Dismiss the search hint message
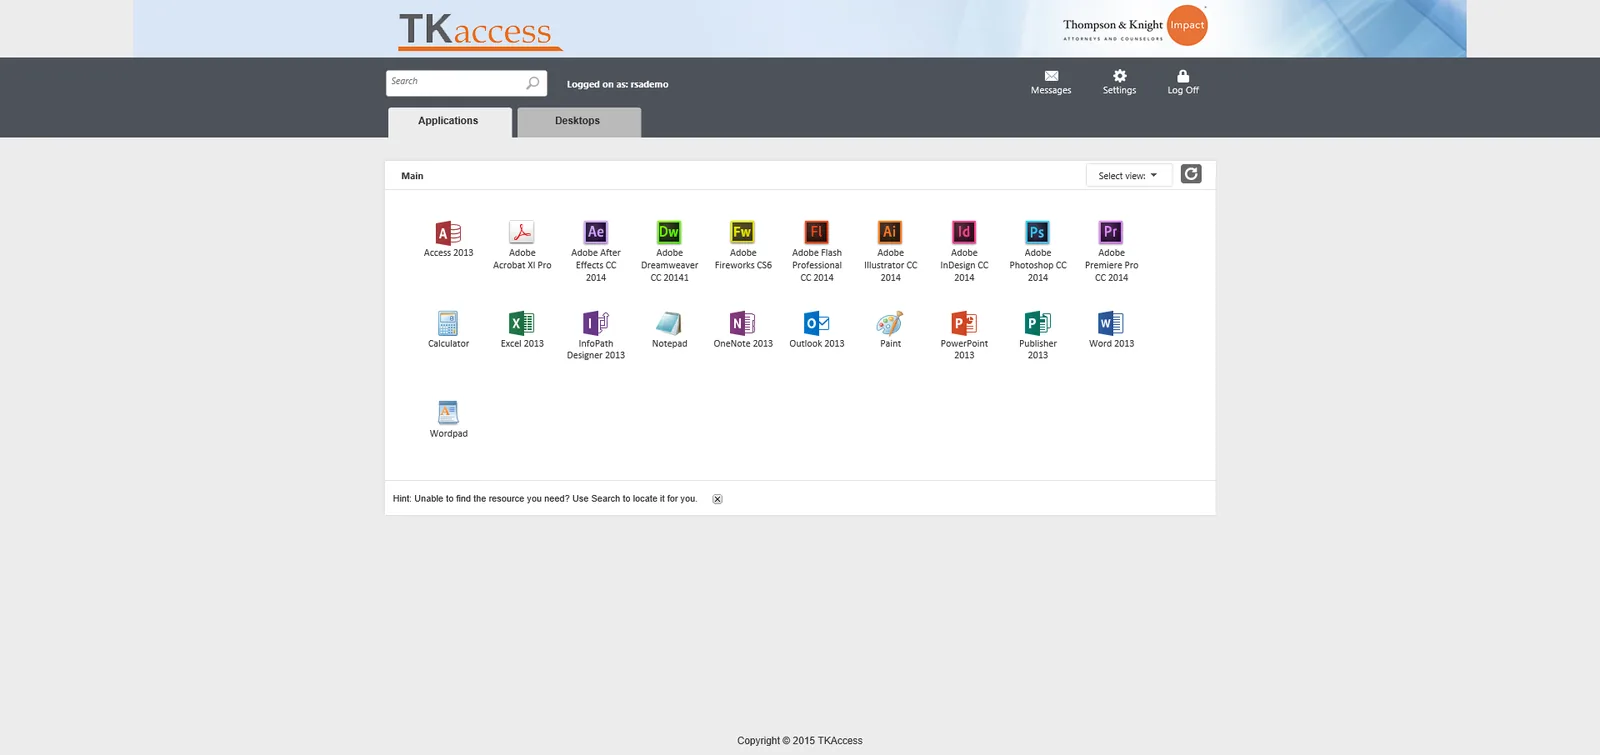This screenshot has height=755, width=1600. pyautogui.click(x=717, y=499)
